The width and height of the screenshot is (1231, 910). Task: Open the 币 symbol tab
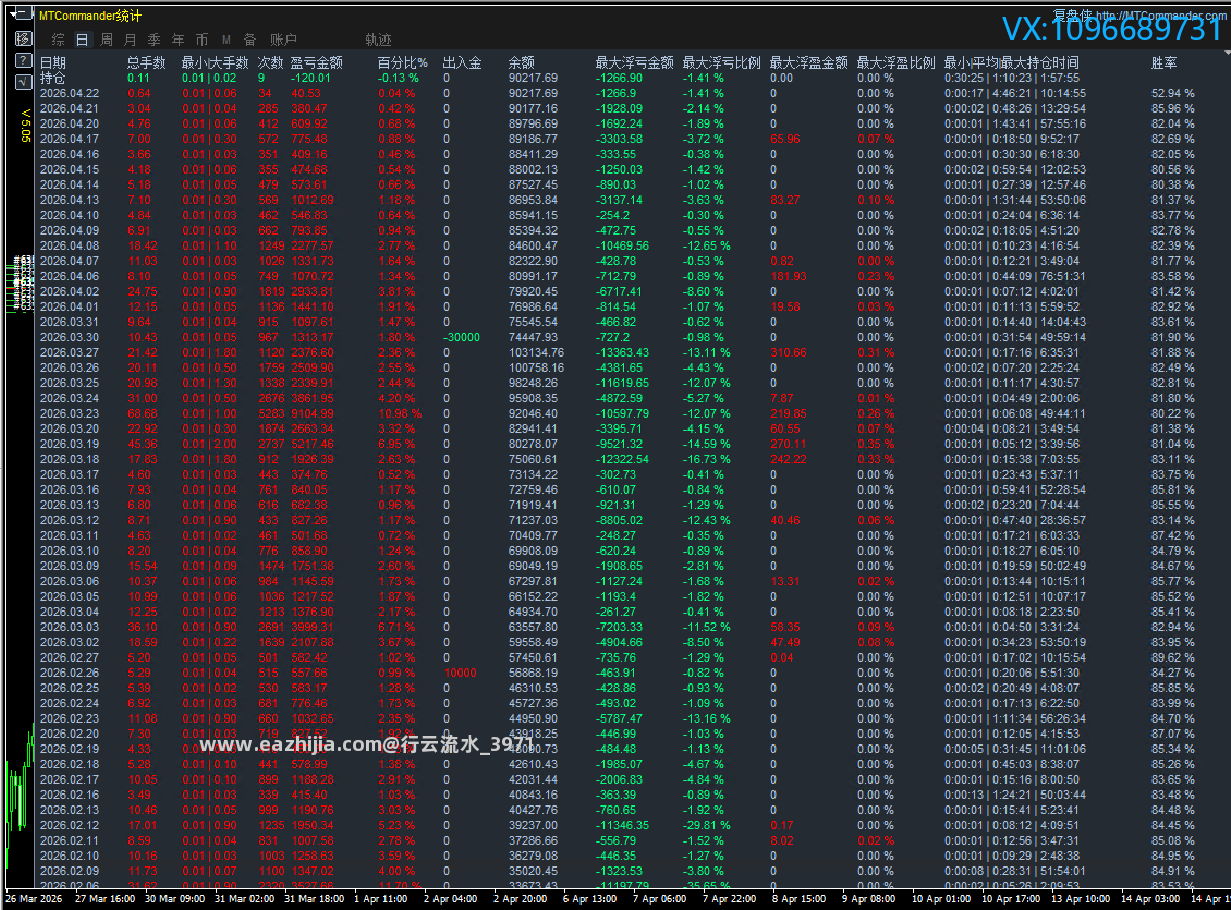(202, 40)
